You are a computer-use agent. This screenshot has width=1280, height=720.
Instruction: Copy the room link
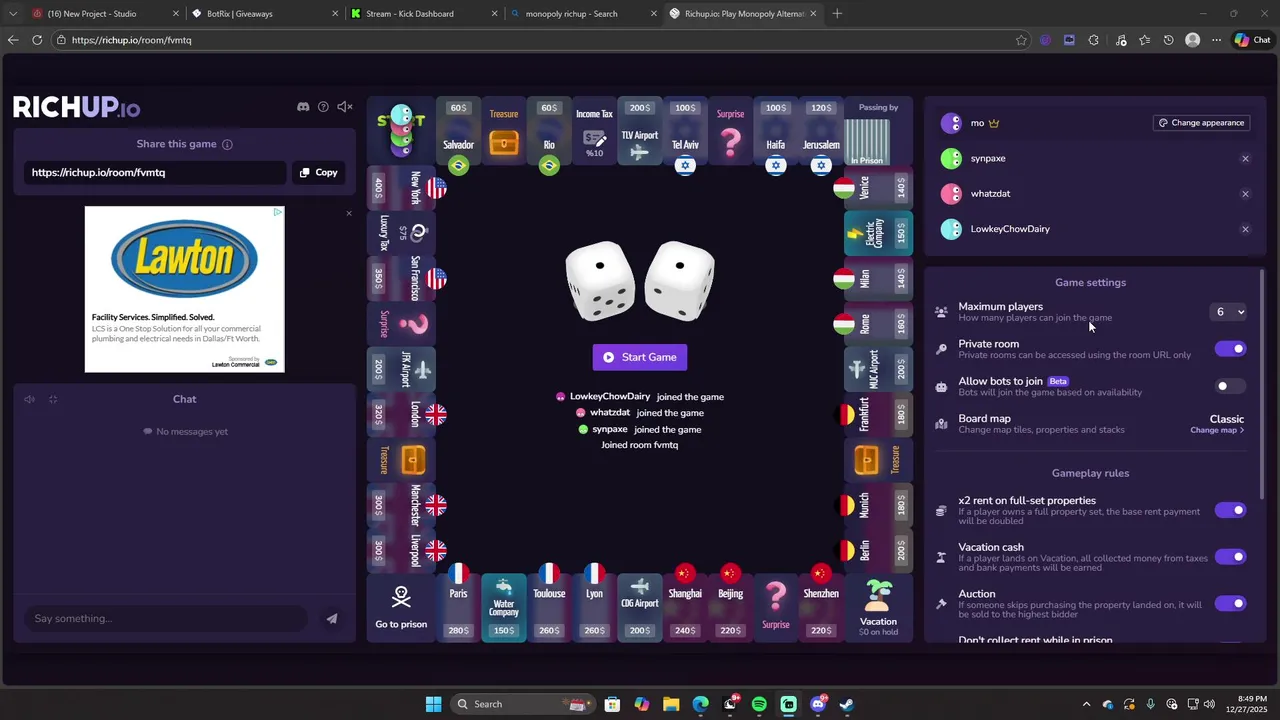point(318,172)
